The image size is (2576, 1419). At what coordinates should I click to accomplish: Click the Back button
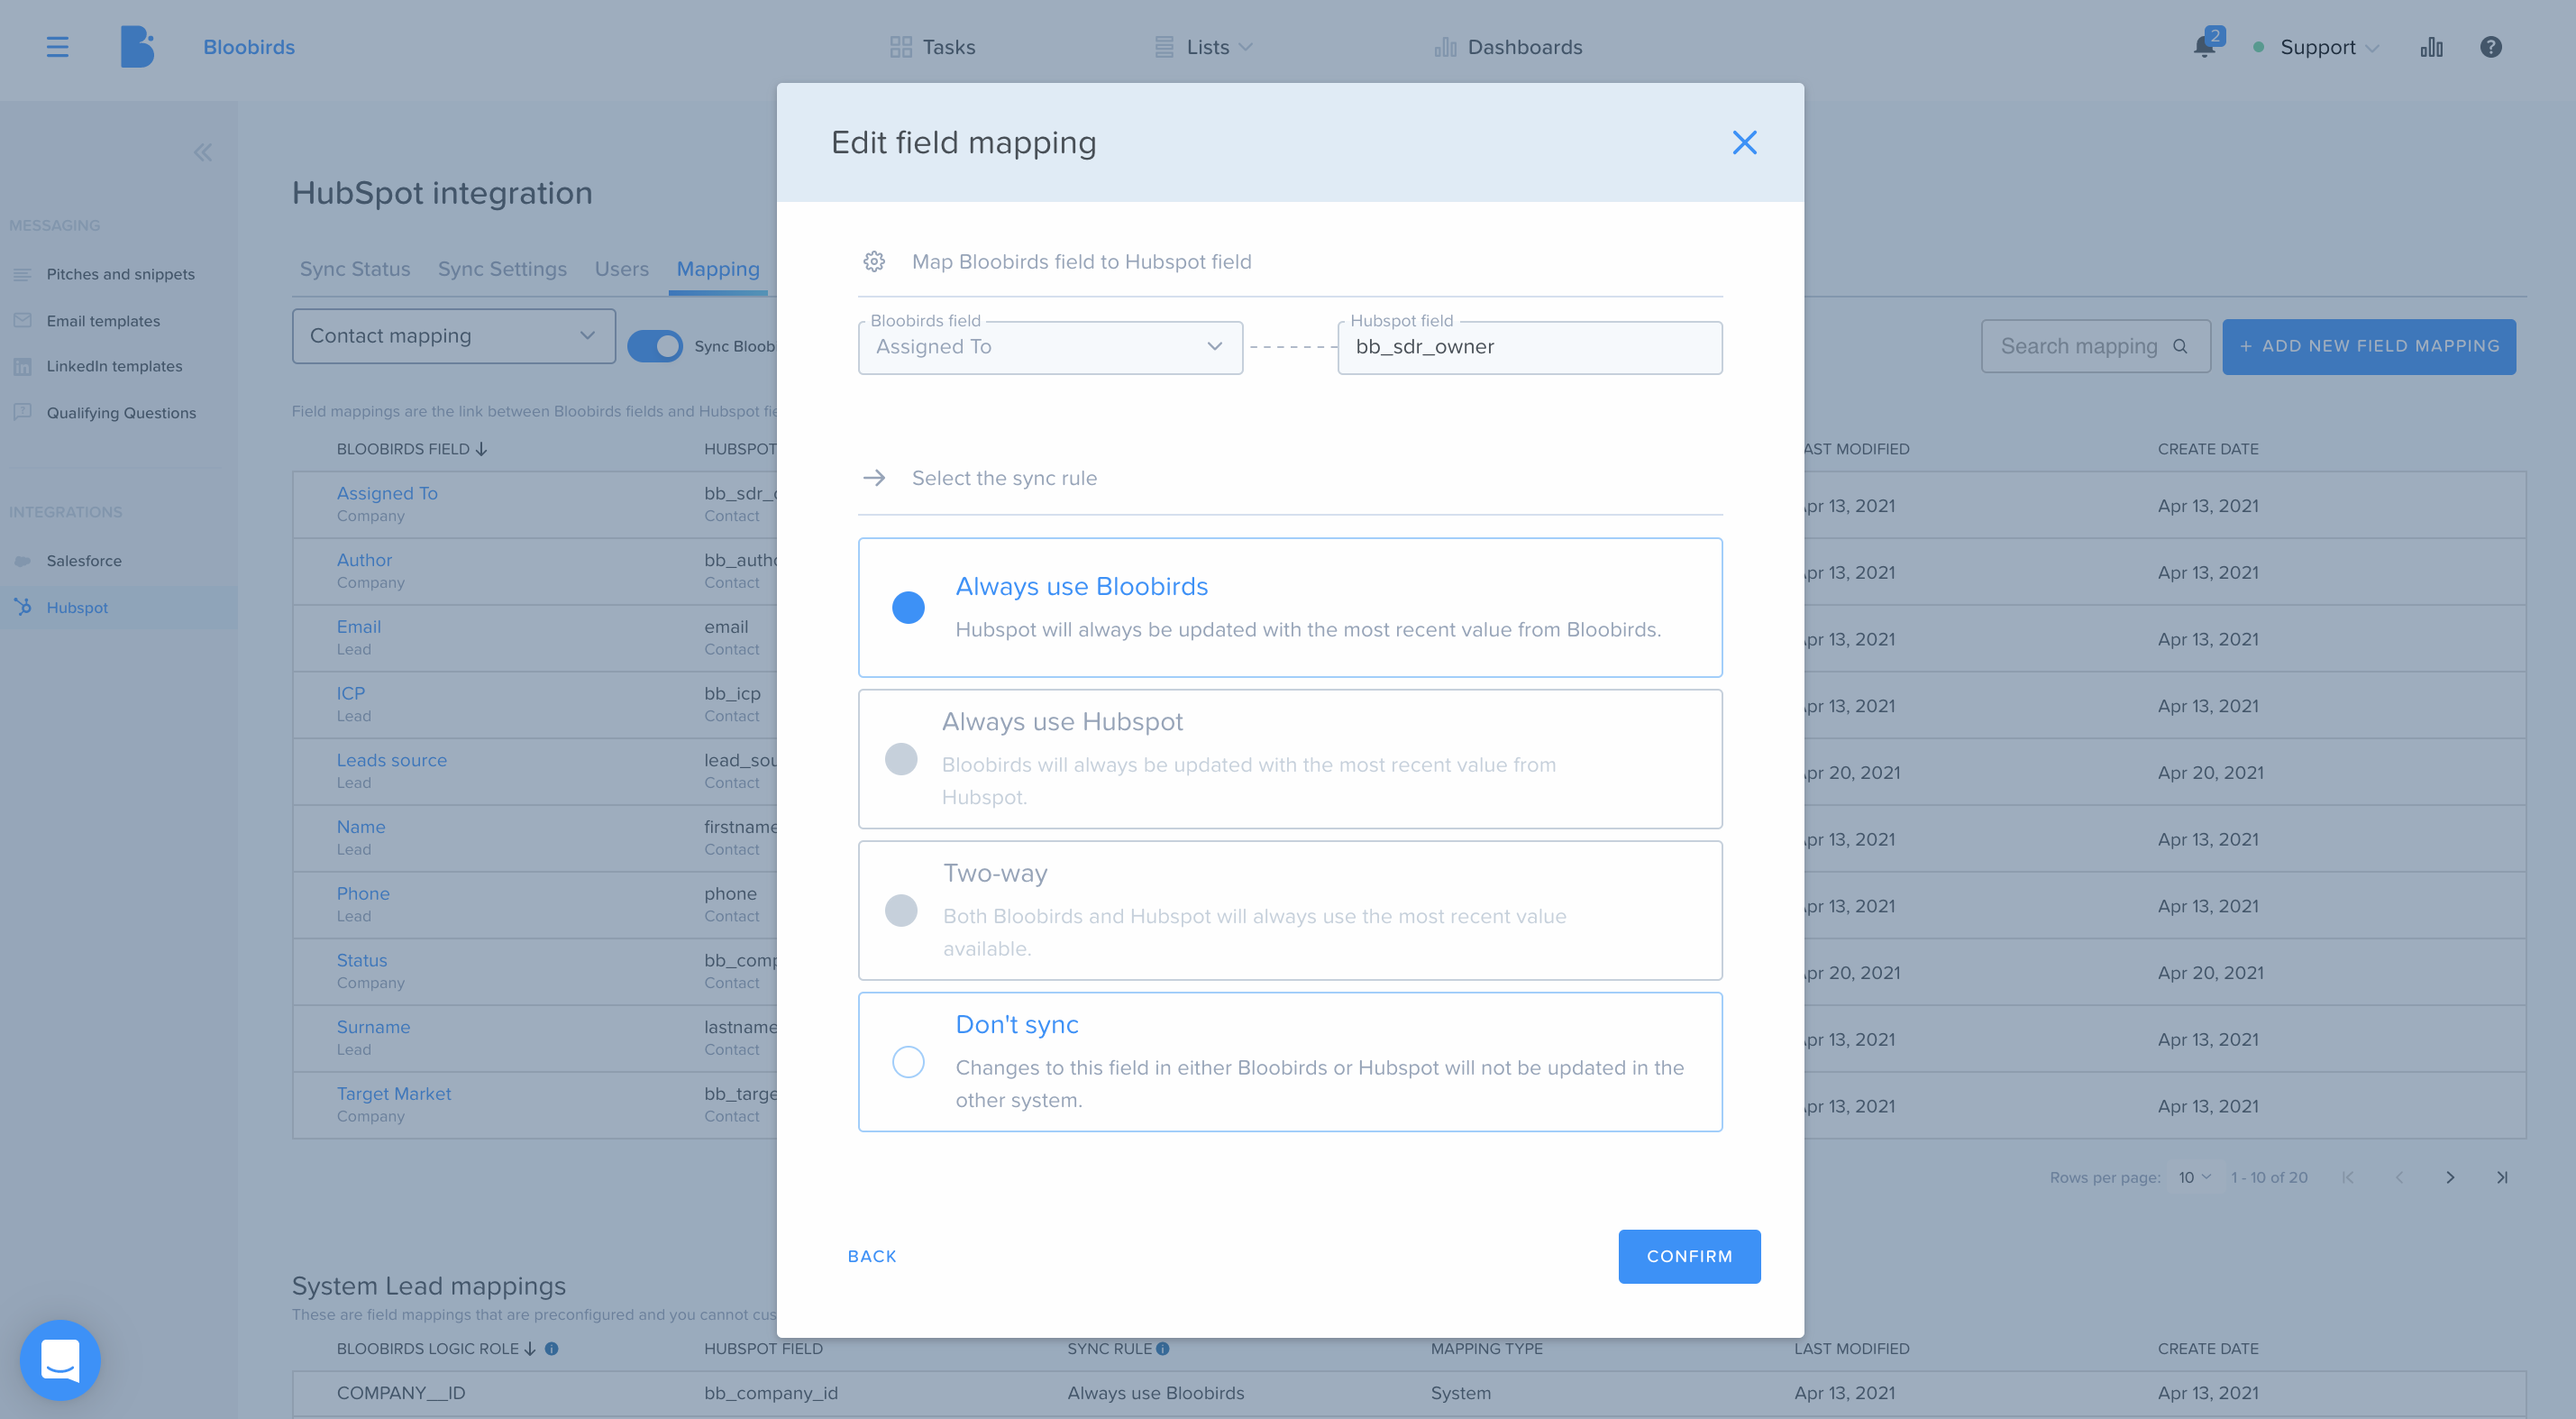[872, 1256]
